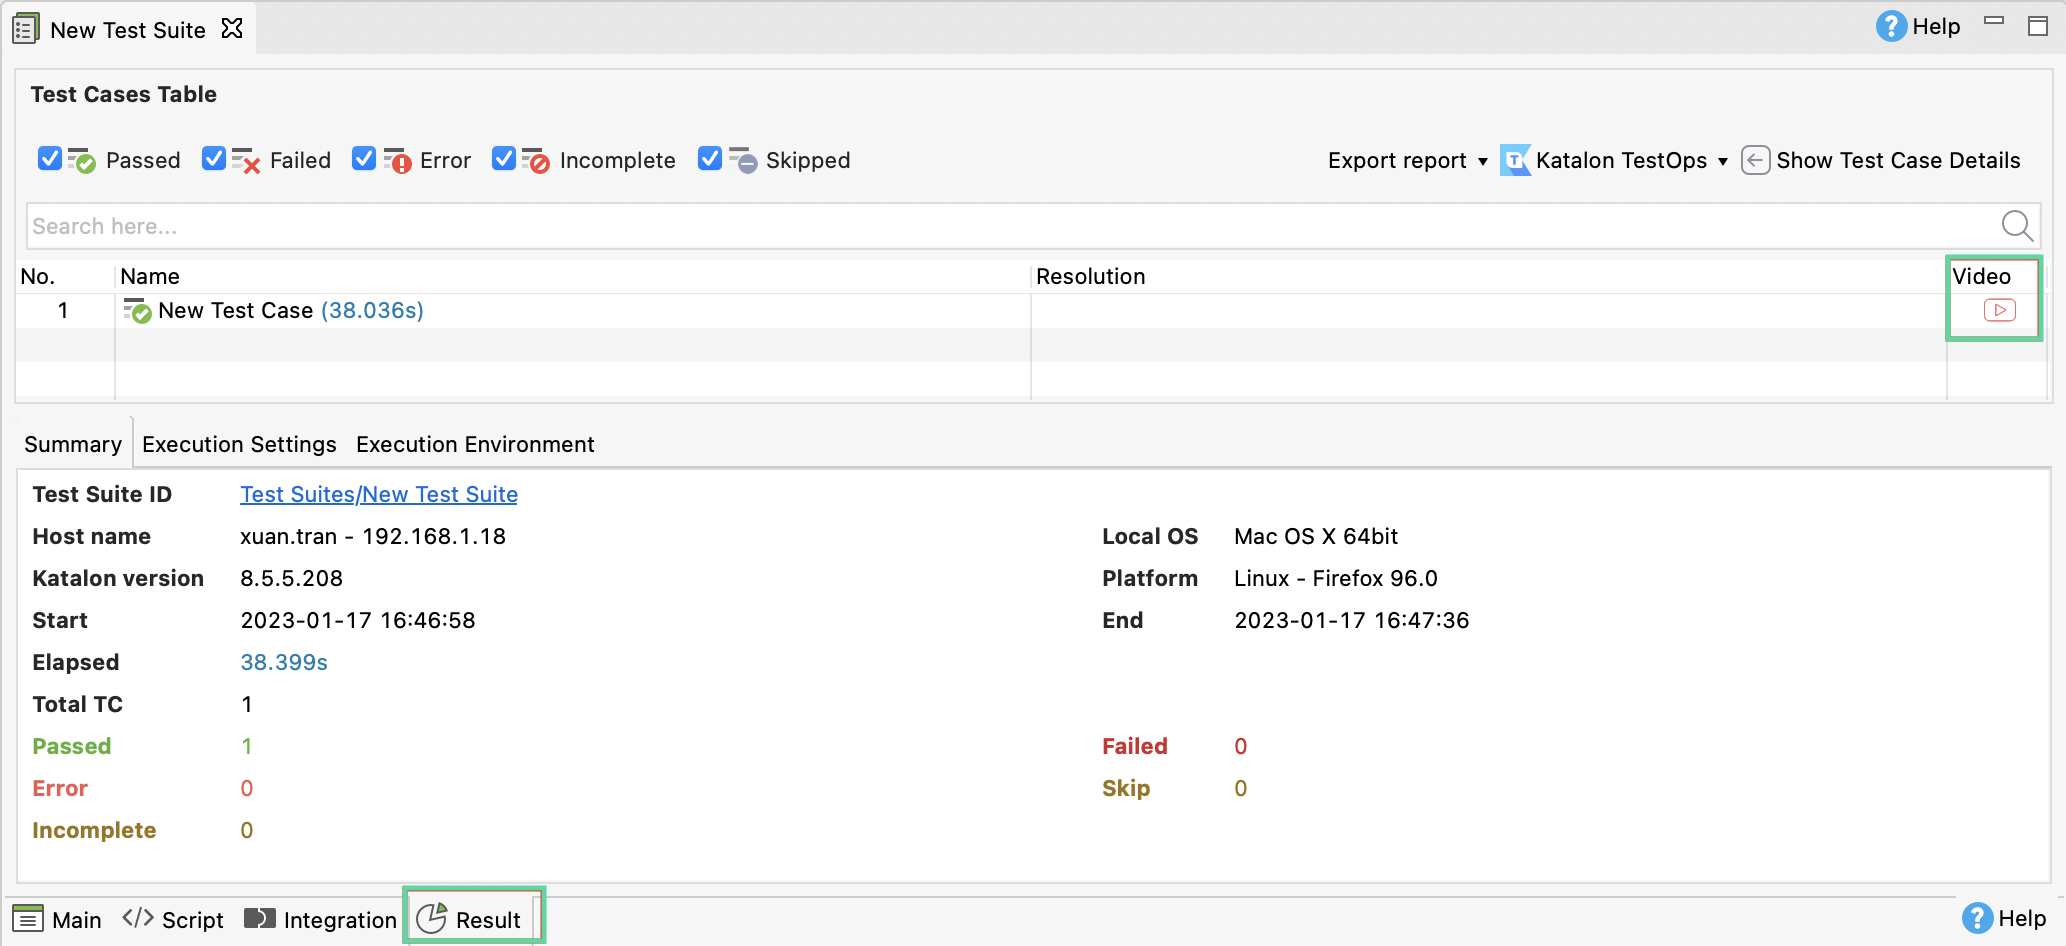Click the bottom-right Help question mark icon
2066x946 pixels.
click(1977, 918)
